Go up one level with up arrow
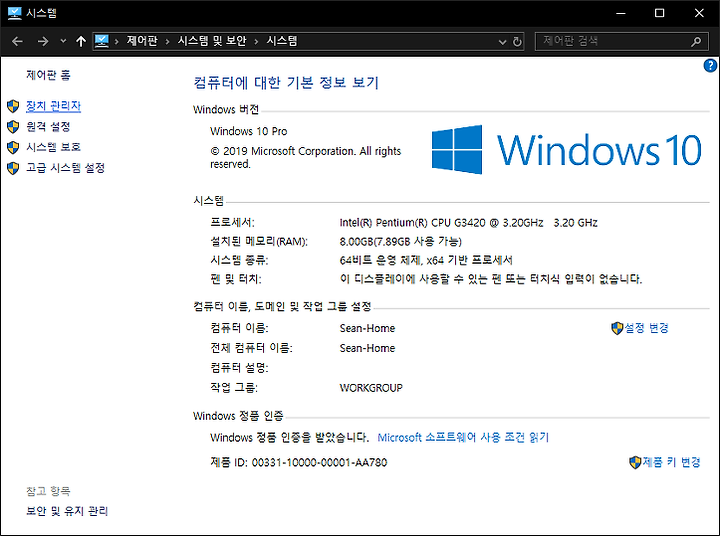720x536 pixels. 81,41
